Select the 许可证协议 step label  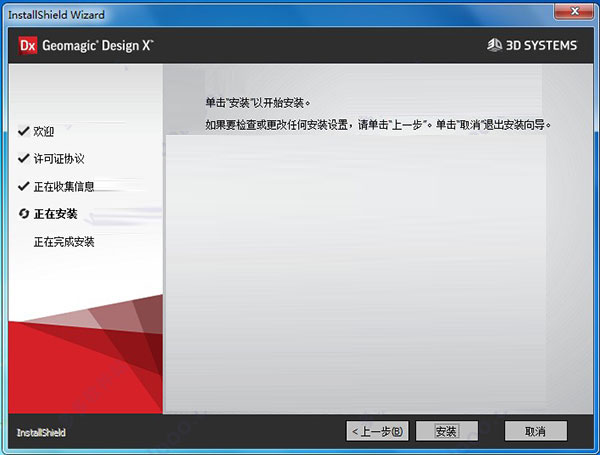(x=59, y=159)
